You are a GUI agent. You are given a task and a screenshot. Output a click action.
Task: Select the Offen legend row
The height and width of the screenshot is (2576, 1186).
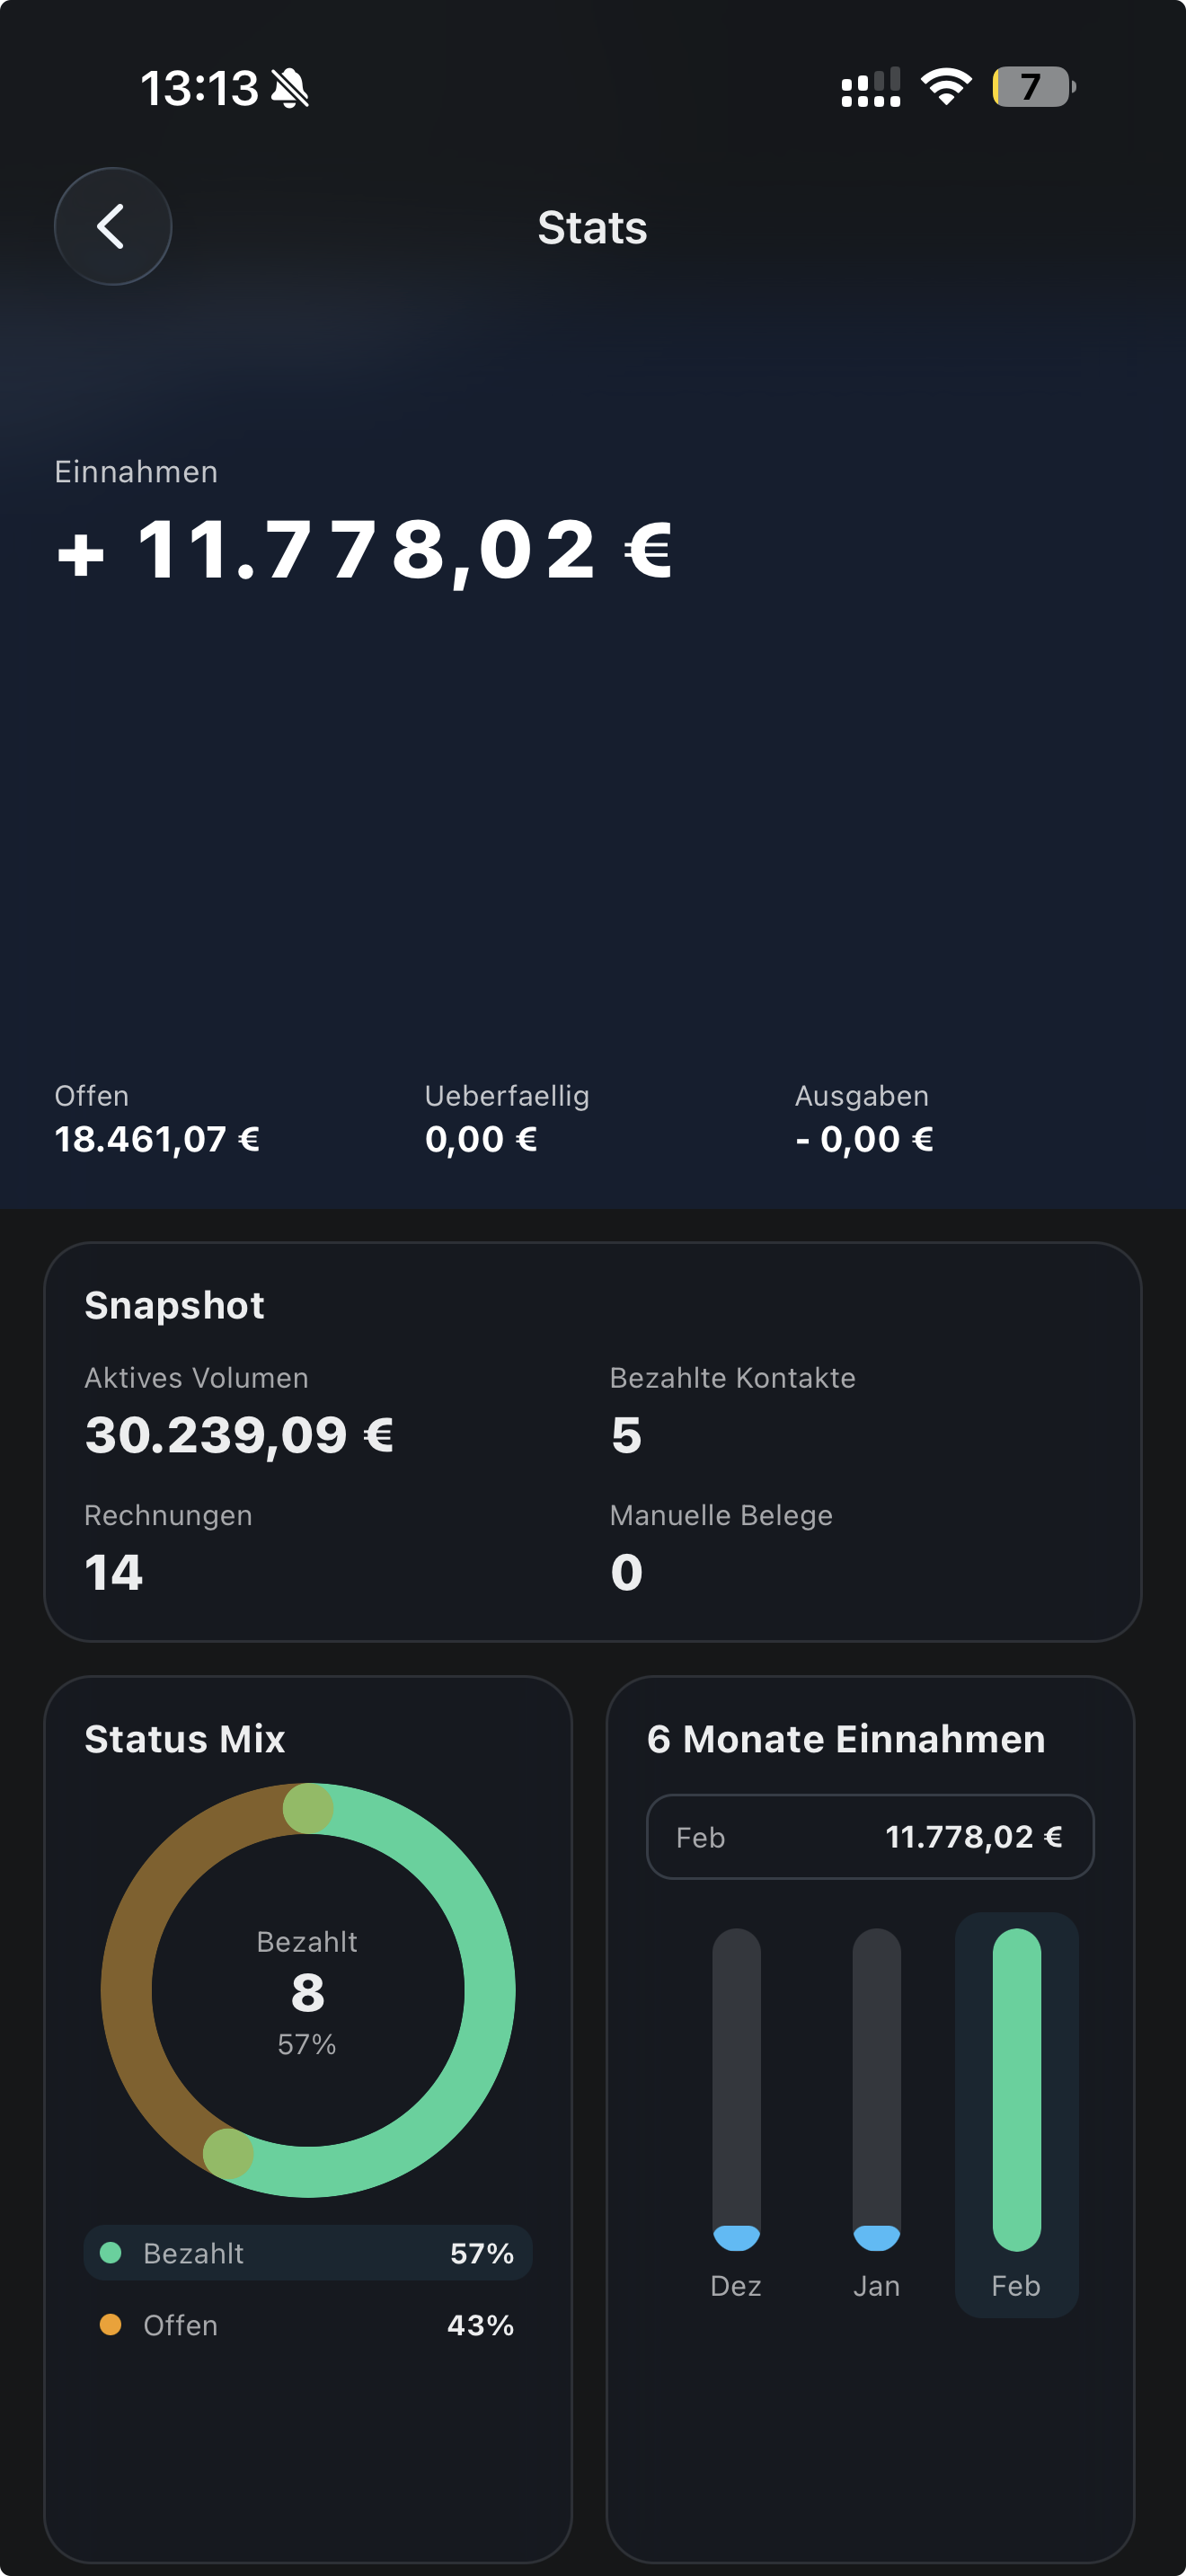(x=308, y=2325)
